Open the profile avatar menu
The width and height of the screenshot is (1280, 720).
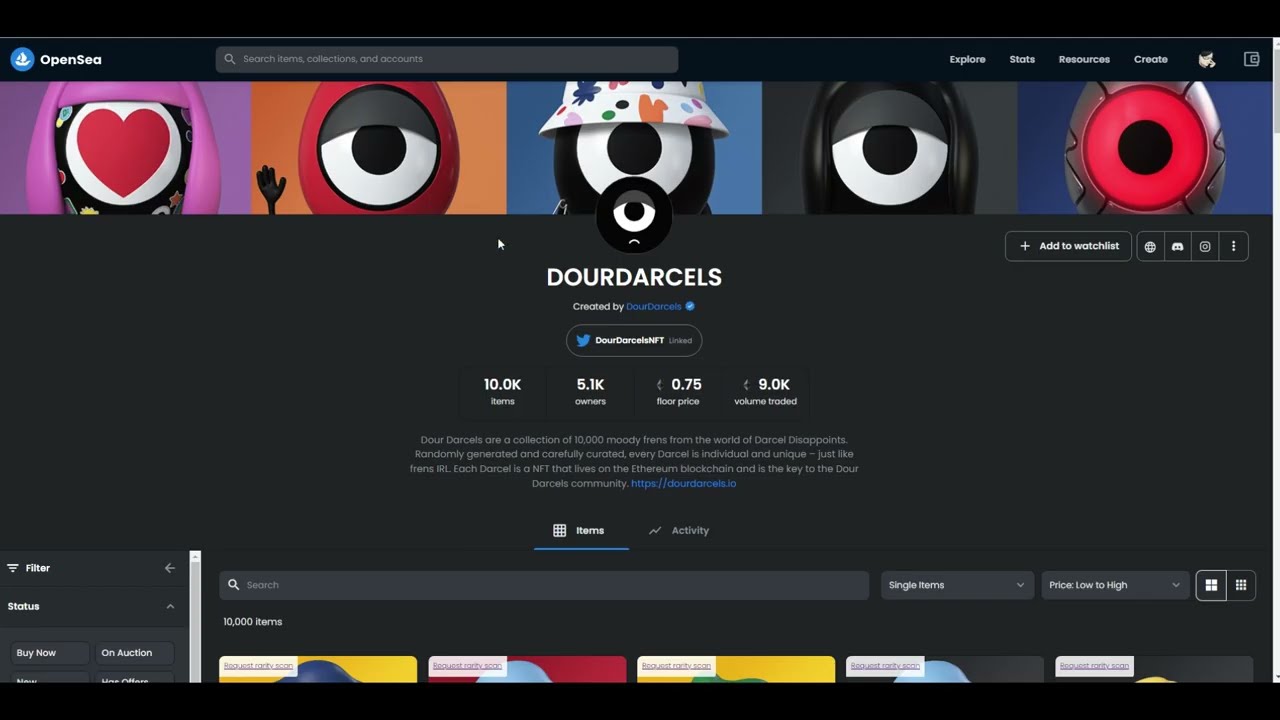point(1207,59)
